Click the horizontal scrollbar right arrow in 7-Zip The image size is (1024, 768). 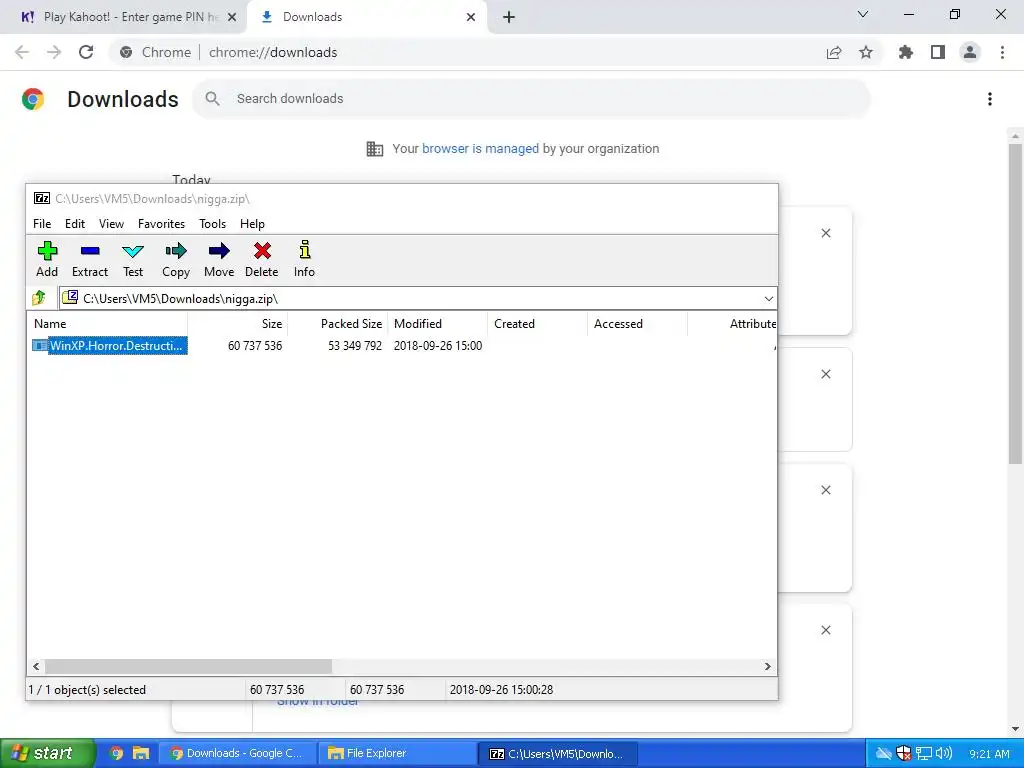768,667
